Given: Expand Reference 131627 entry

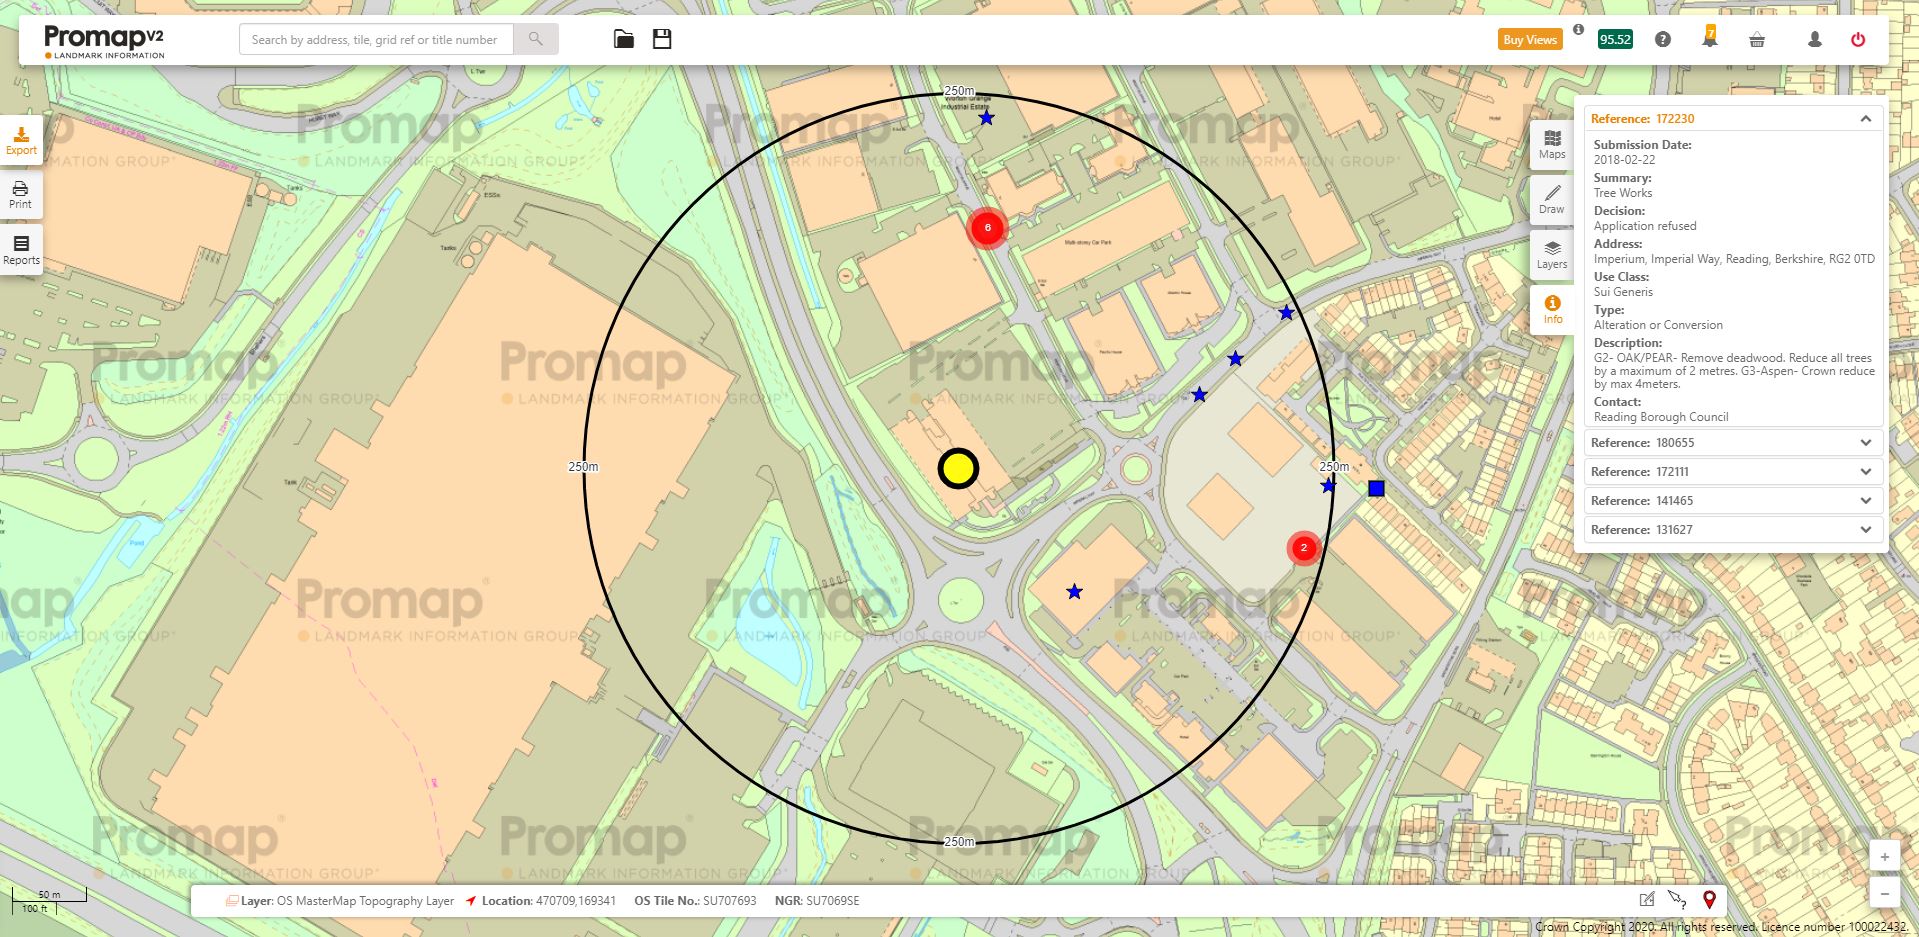Looking at the screenshot, I should click(x=1733, y=529).
